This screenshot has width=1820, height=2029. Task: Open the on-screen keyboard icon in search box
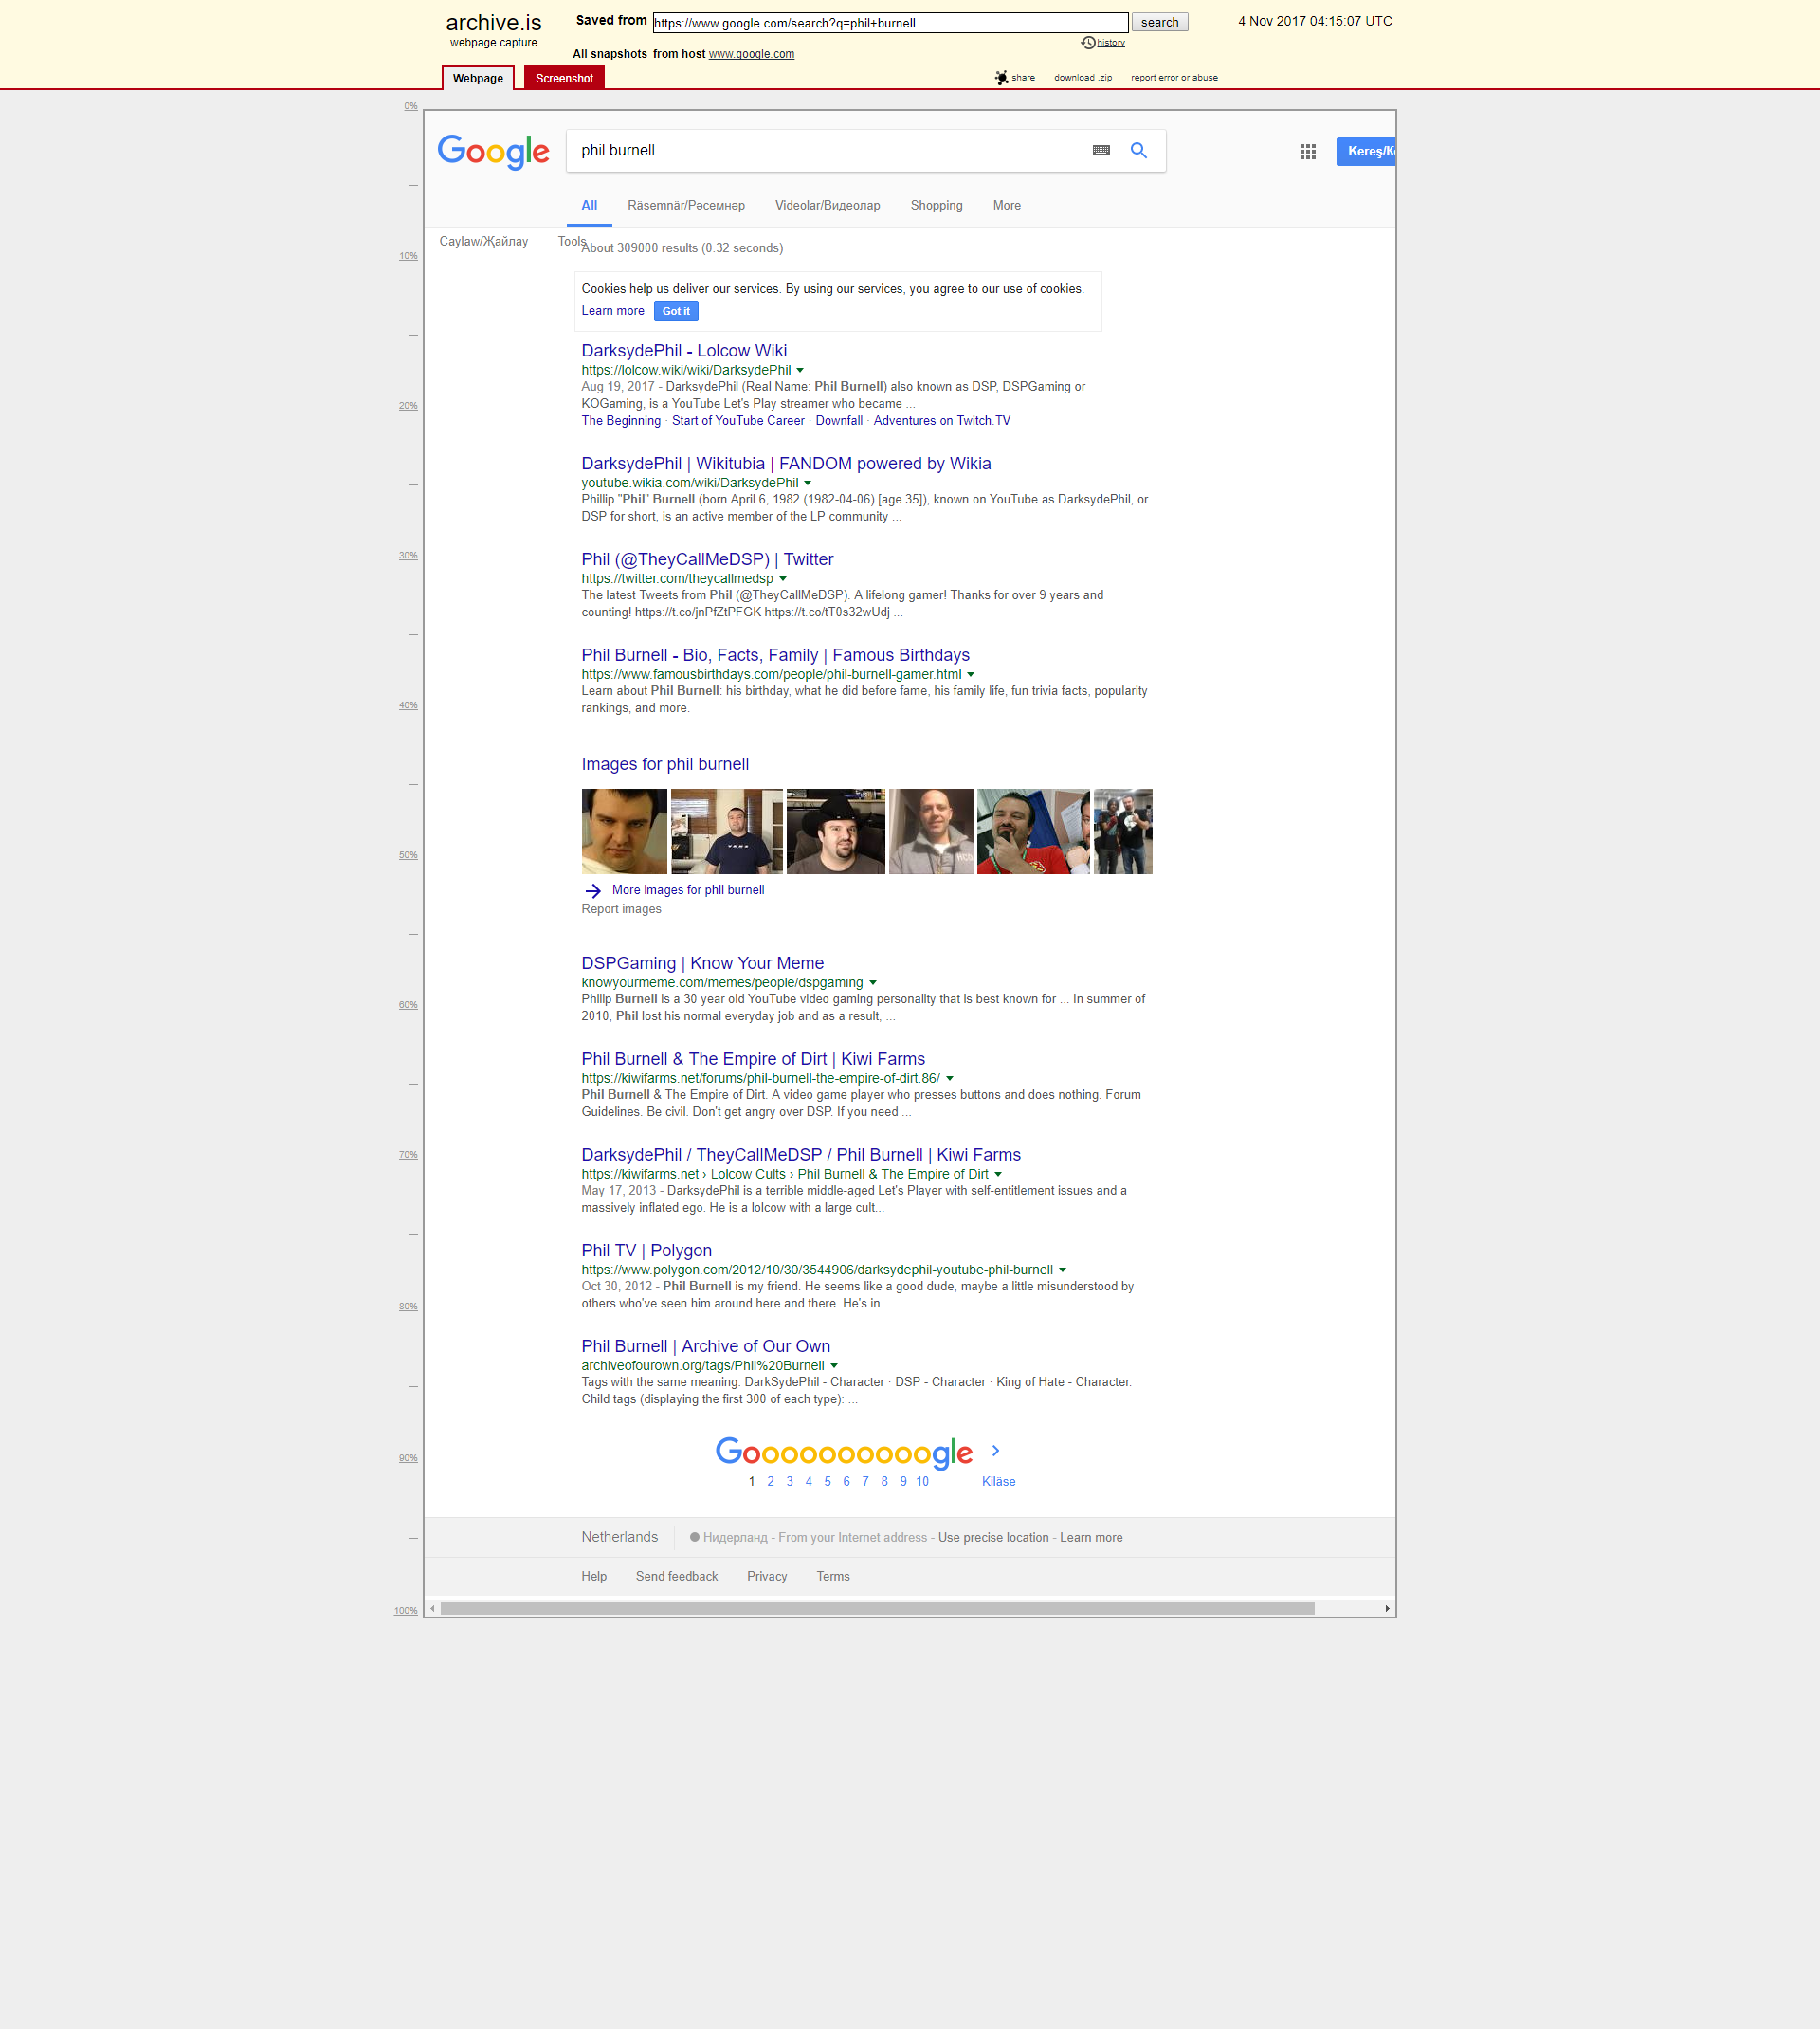pyautogui.click(x=1101, y=150)
